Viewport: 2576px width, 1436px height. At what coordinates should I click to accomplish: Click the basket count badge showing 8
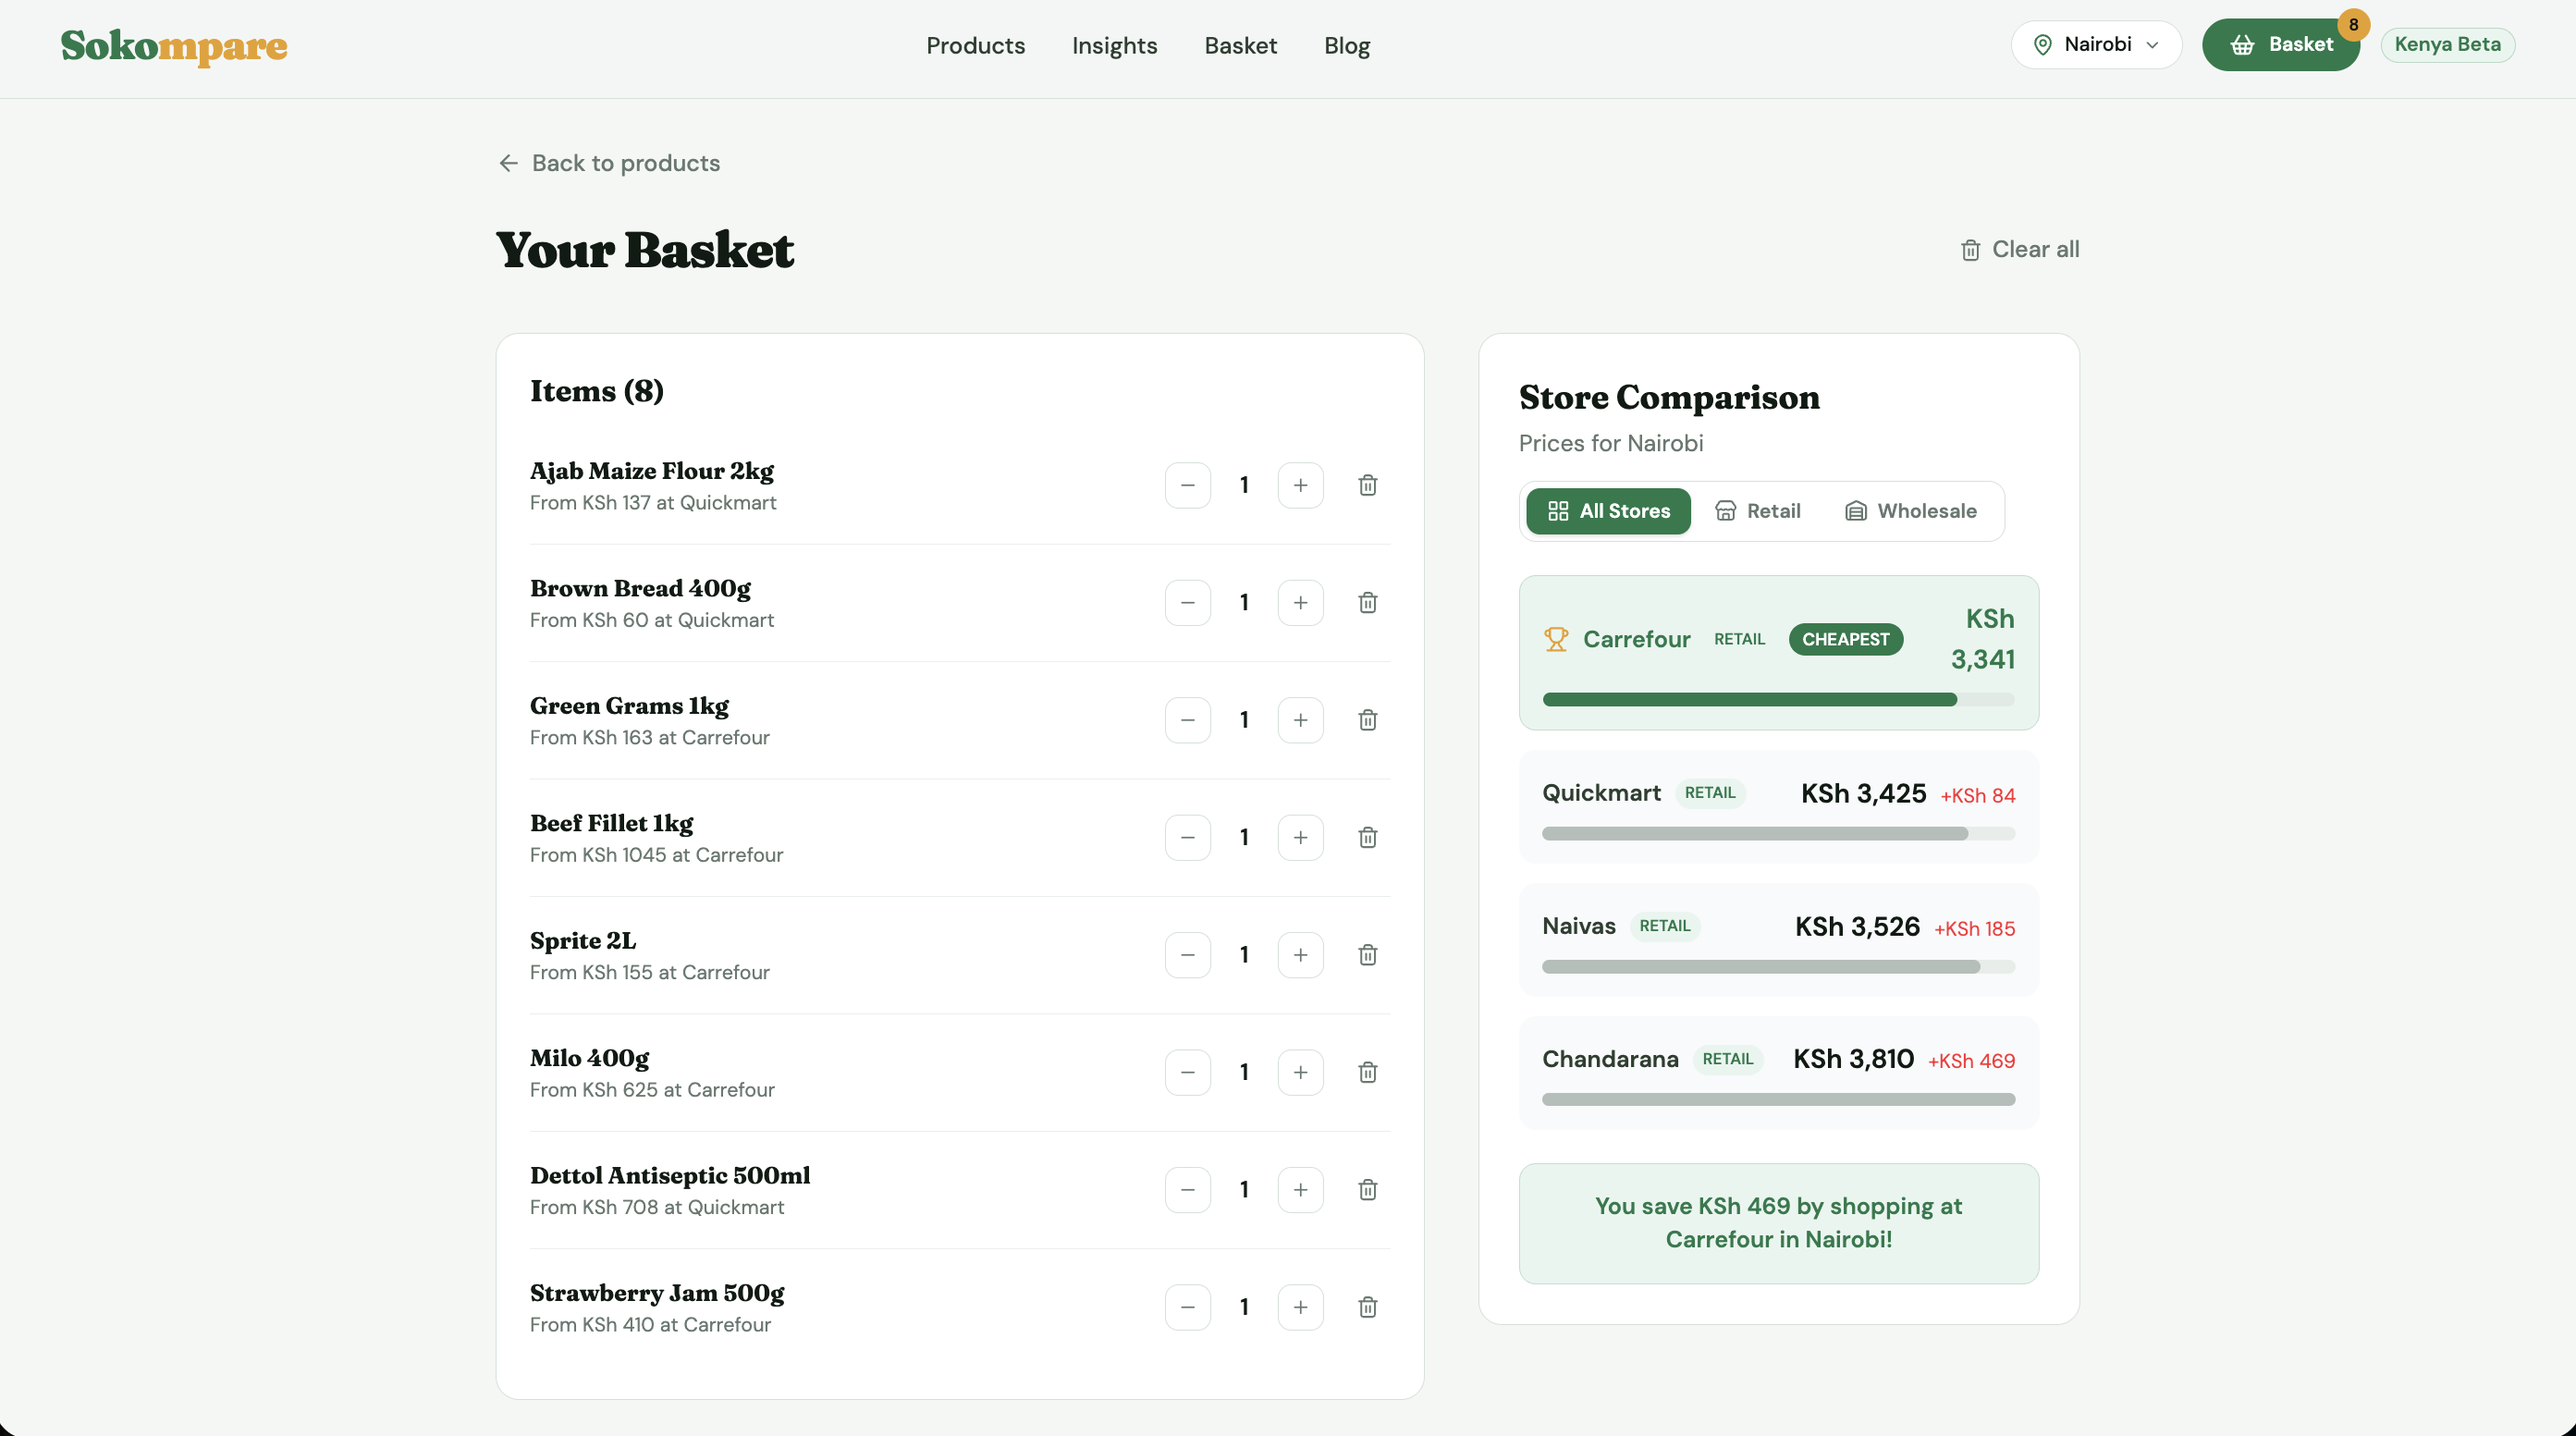click(x=2353, y=25)
